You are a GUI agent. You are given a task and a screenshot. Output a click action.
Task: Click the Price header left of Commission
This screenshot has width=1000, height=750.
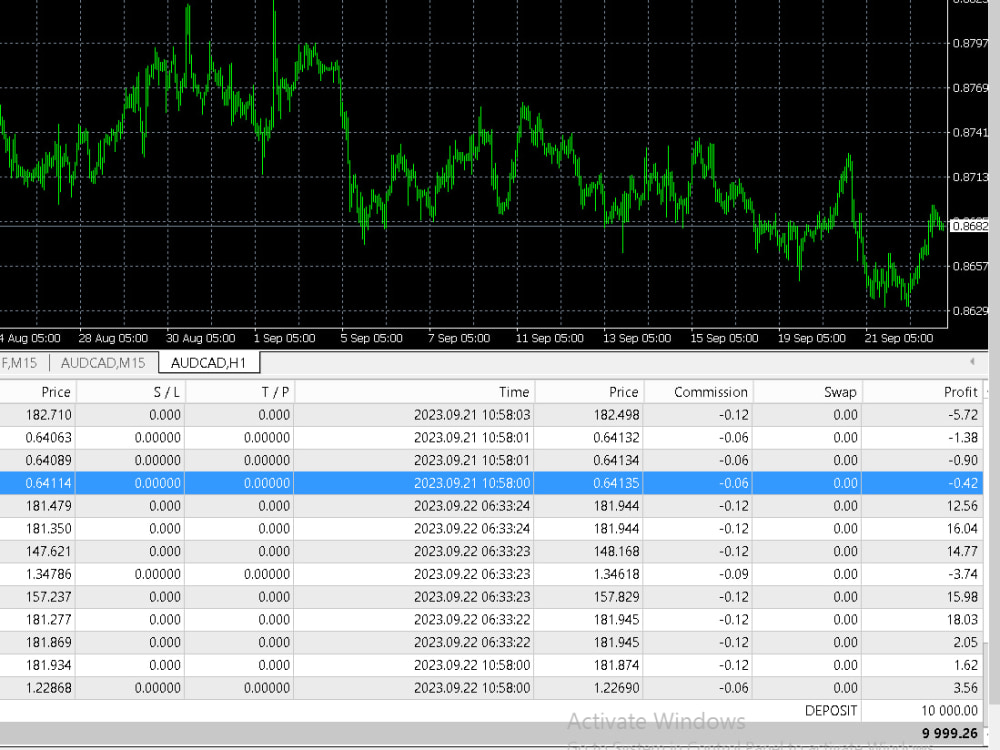click(x=589, y=392)
